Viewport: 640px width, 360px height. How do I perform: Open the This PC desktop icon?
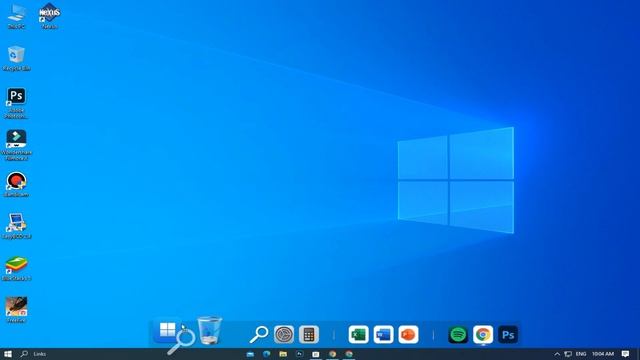16,16
